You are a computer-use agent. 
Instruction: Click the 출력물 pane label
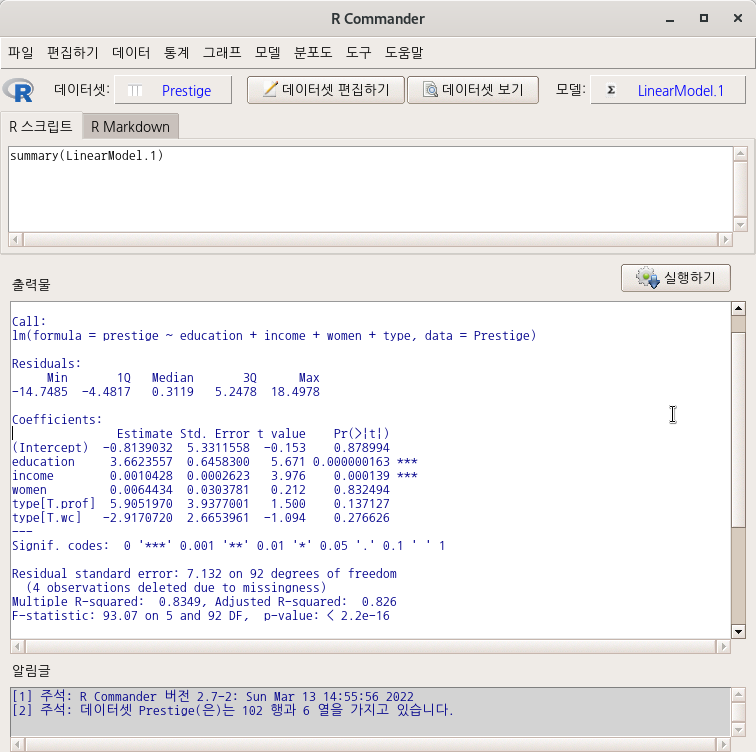coord(31,284)
